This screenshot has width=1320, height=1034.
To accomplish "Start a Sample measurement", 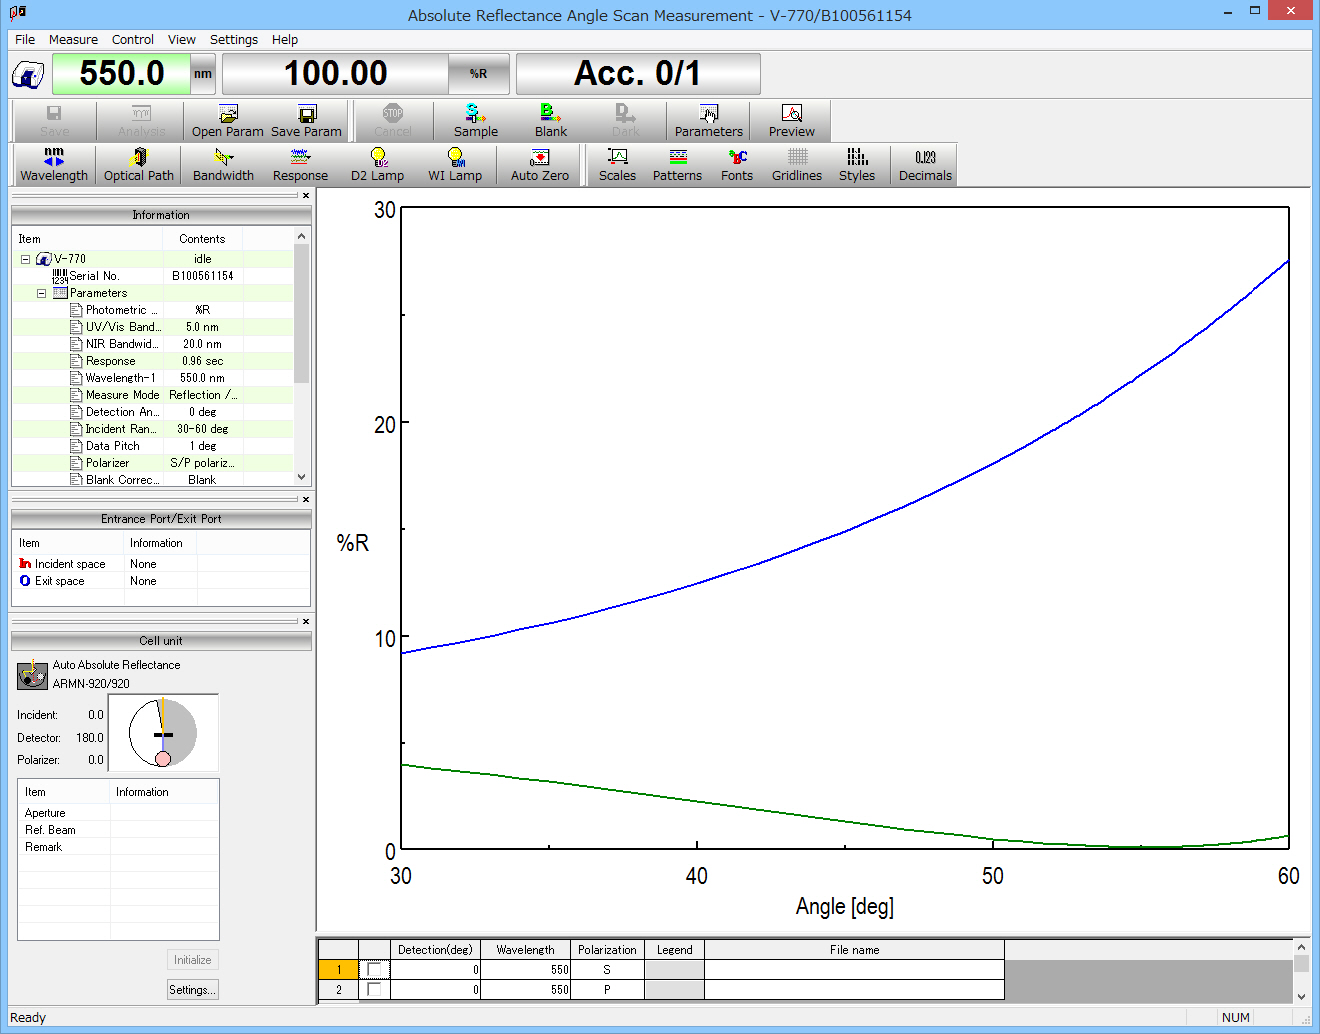I will (x=474, y=121).
